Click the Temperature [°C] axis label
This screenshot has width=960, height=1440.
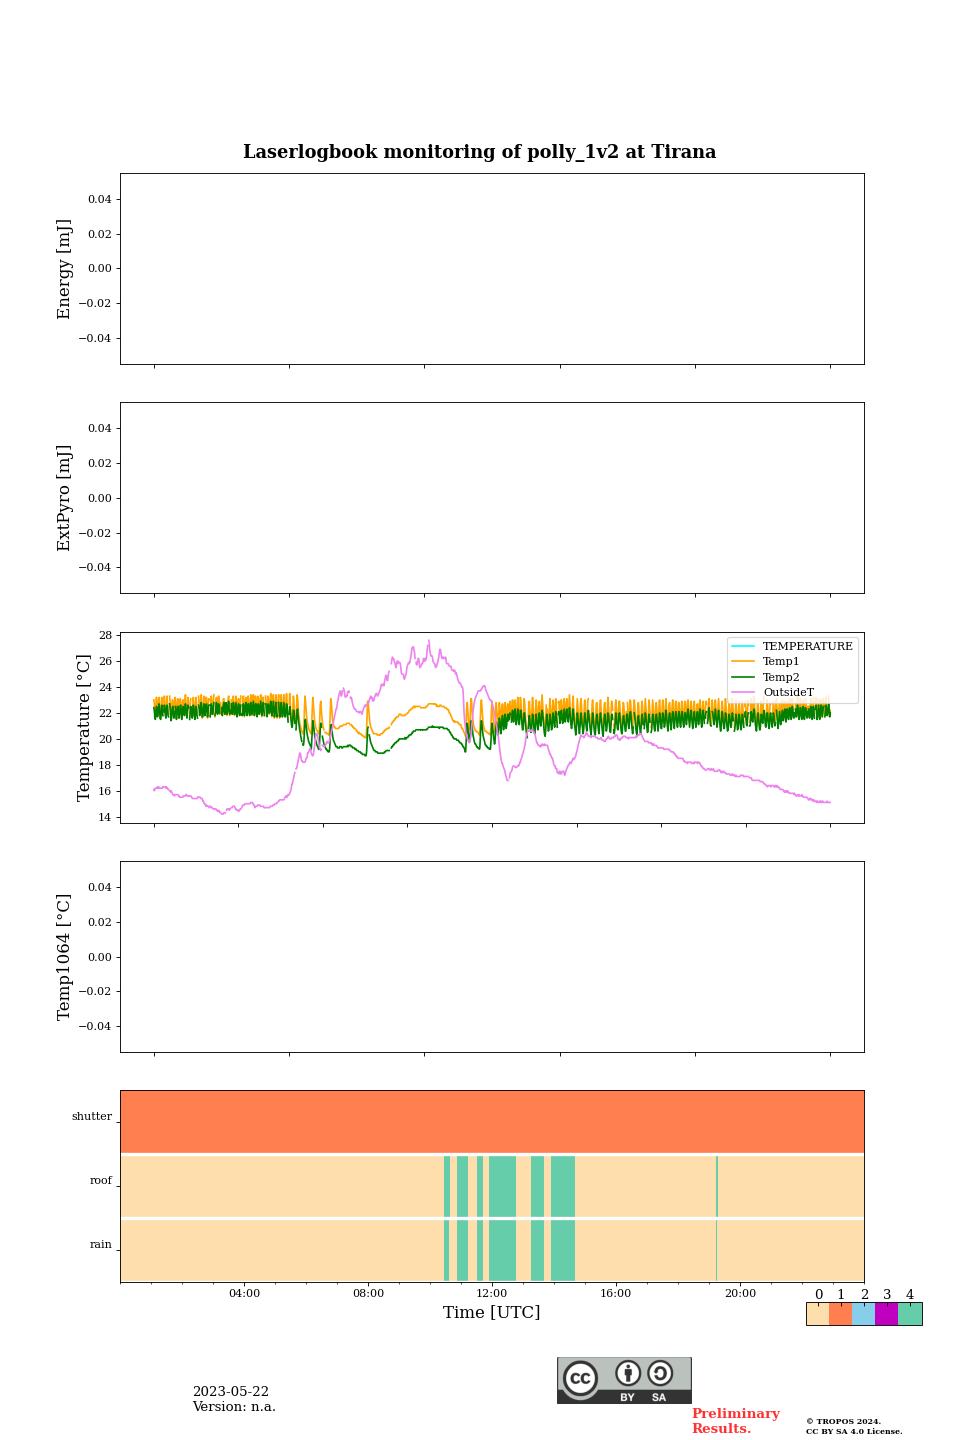tap(84, 728)
